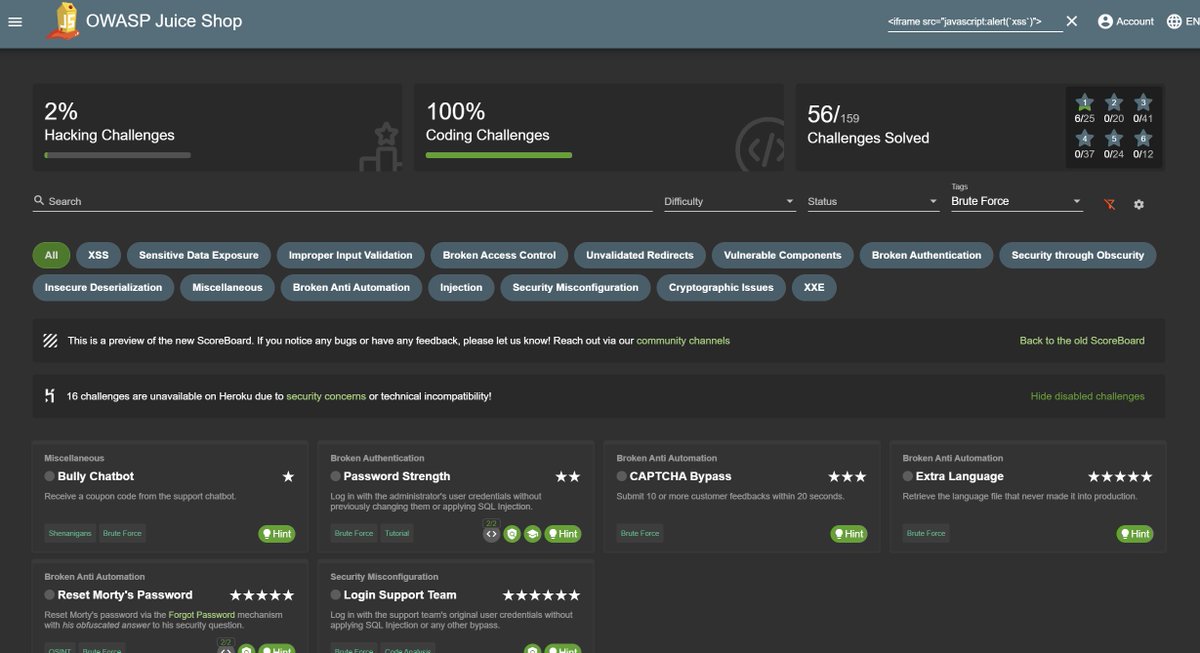Show hint for CAPTCHA Bypass
The image size is (1200, 653).
(x=849, y=534)
